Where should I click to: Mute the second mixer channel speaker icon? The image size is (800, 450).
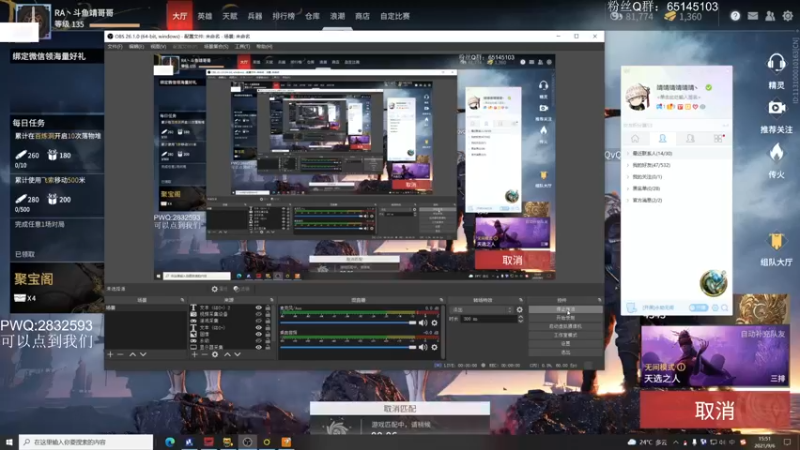pos(423,347)
